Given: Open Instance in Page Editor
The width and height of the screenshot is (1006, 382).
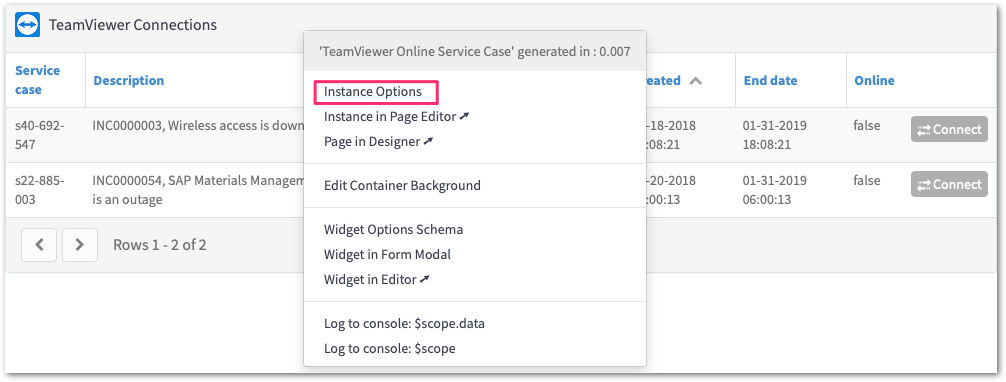Looking at the screenshot, I should pyautogui.click(x=396, y=117).
